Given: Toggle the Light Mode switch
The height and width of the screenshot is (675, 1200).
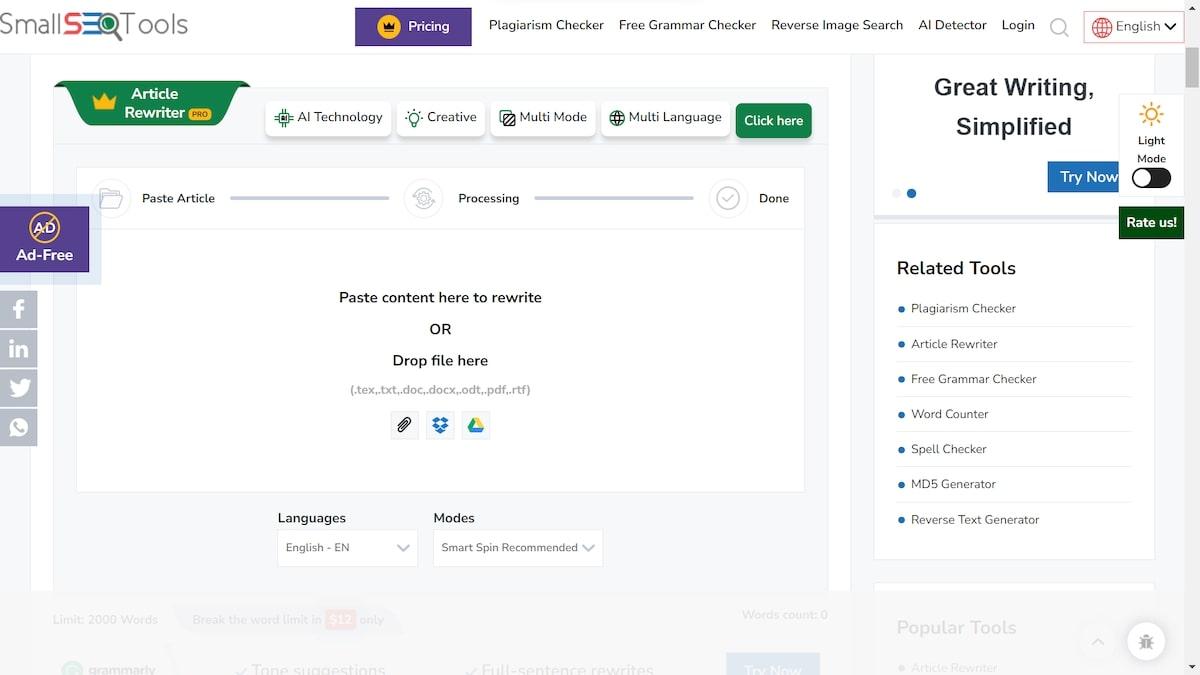Looking at the screenshot, I should tap(1151, 178).
